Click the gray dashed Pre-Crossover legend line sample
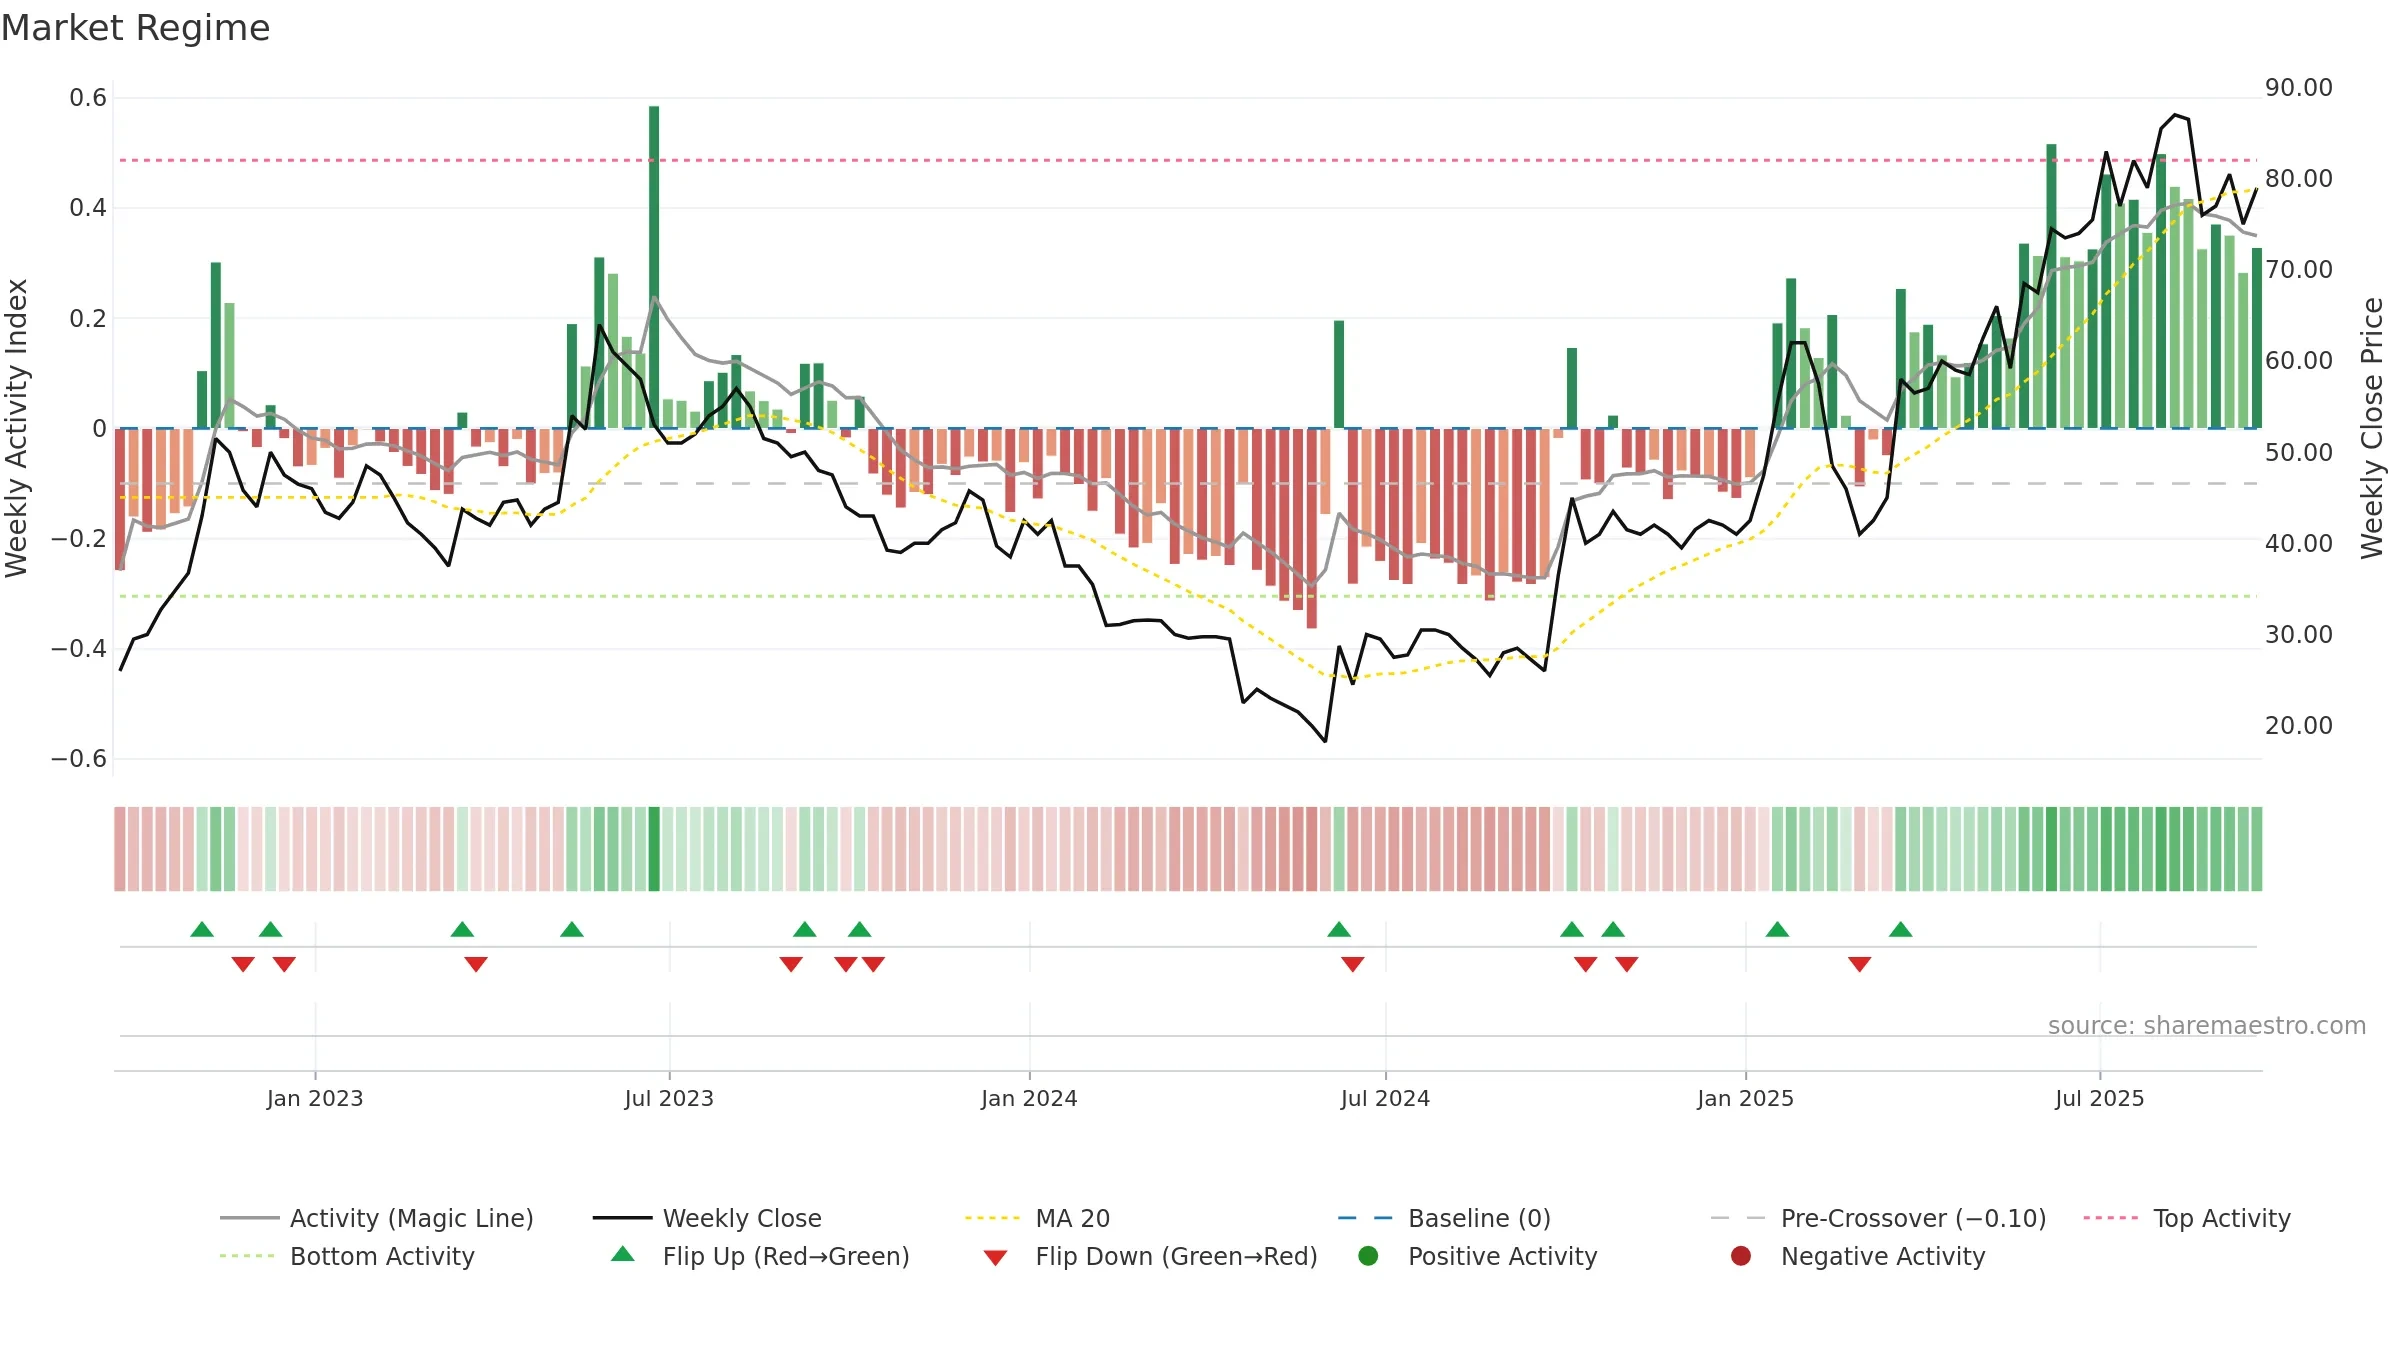The height and width of the screenshot is (1350, 2400). click(1738, 1218)
